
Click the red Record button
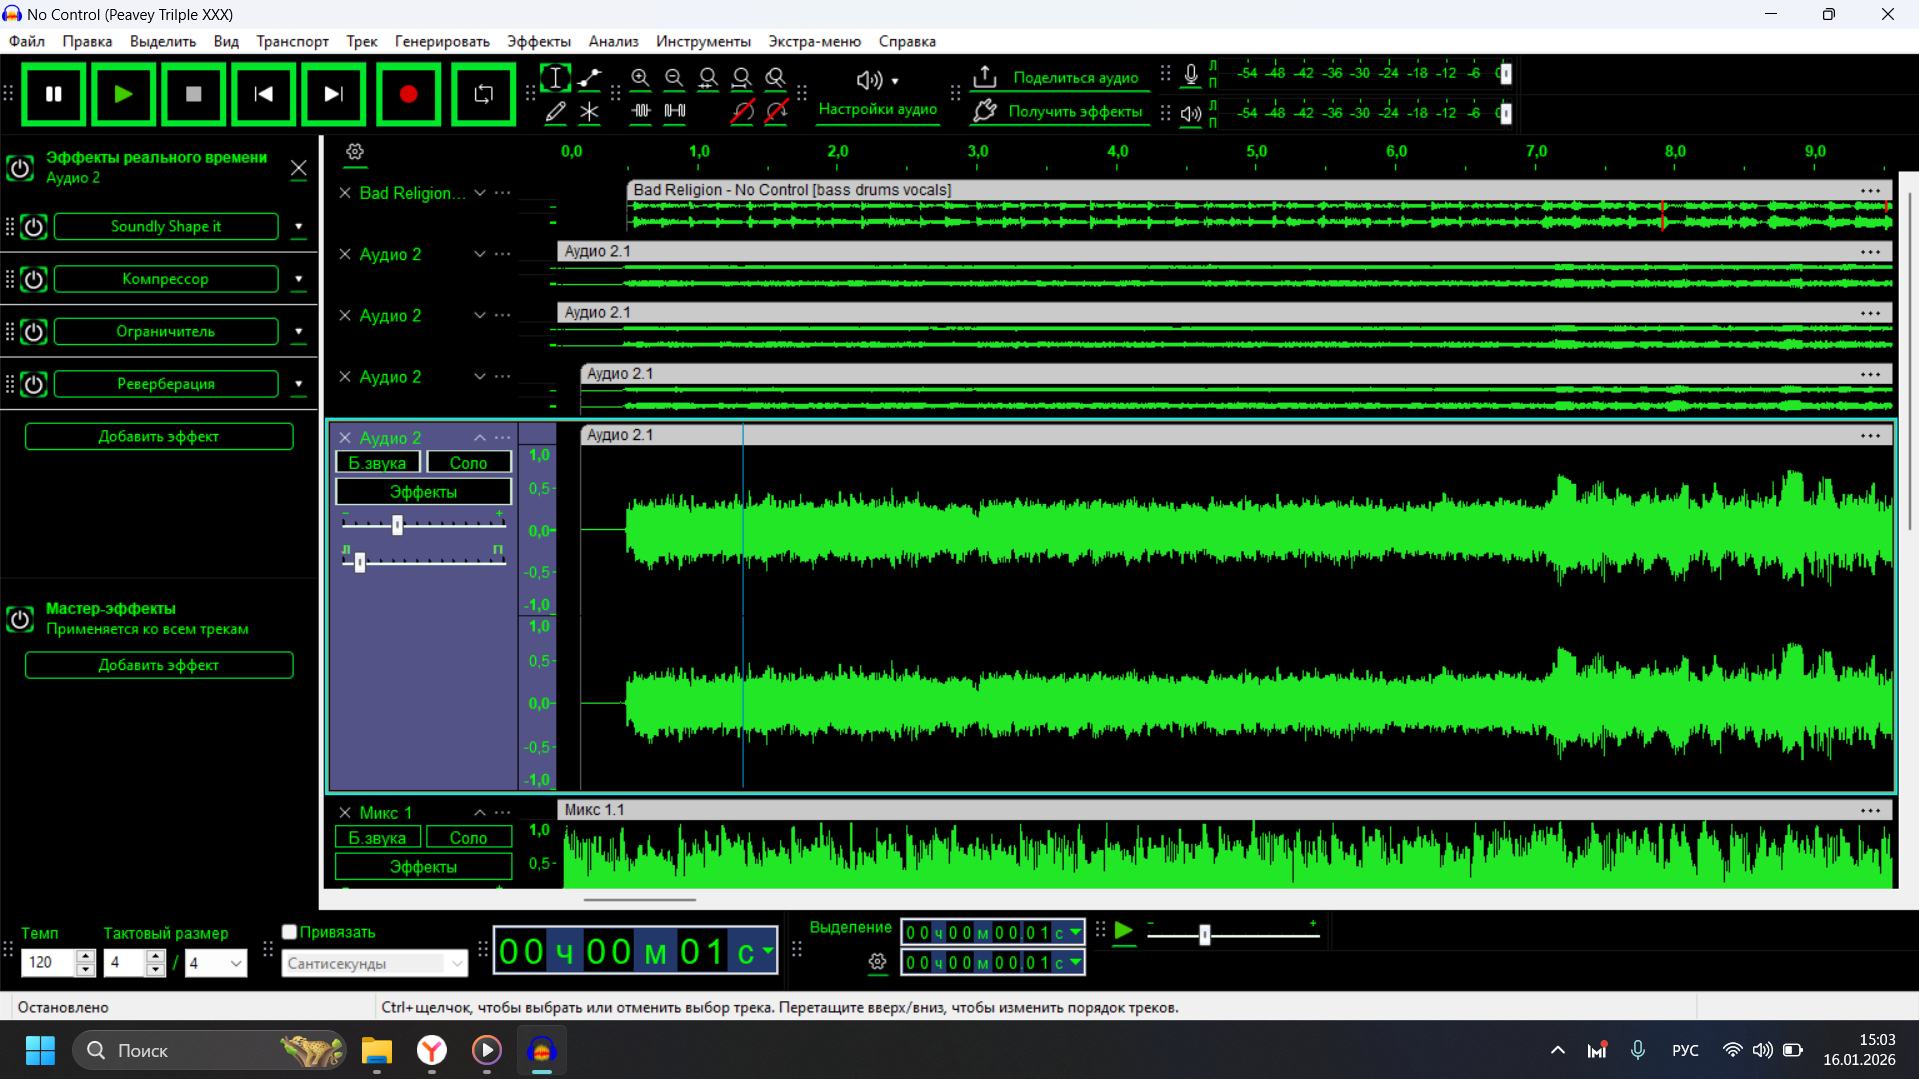point(408,94)
